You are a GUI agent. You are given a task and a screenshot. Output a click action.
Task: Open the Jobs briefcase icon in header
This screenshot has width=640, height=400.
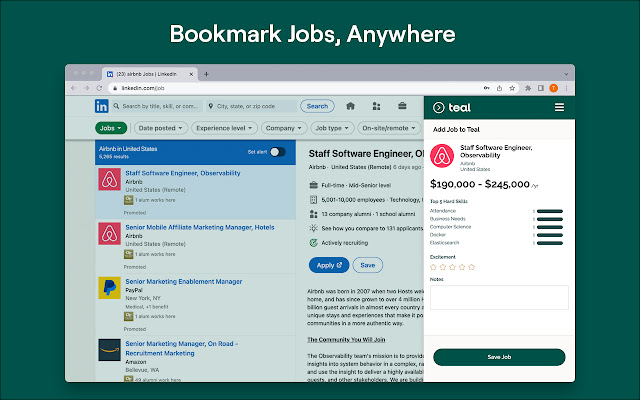[402, 106]
